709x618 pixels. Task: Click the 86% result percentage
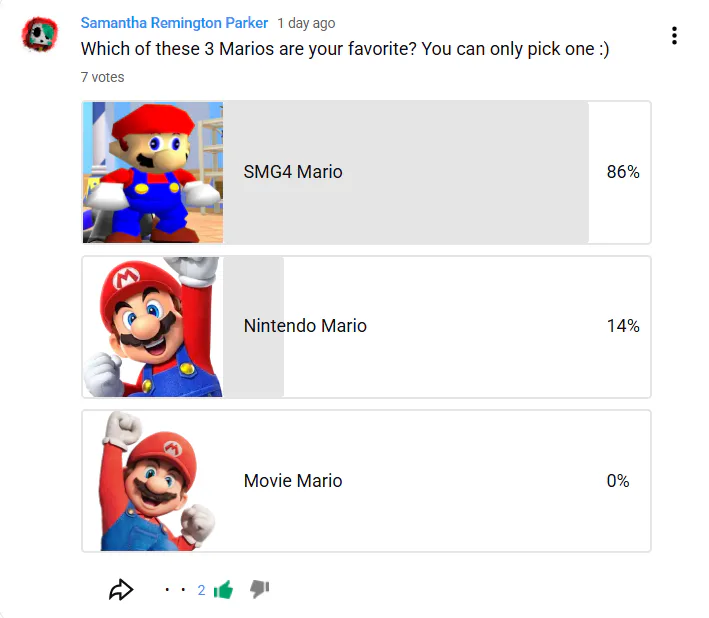(622, 172)
